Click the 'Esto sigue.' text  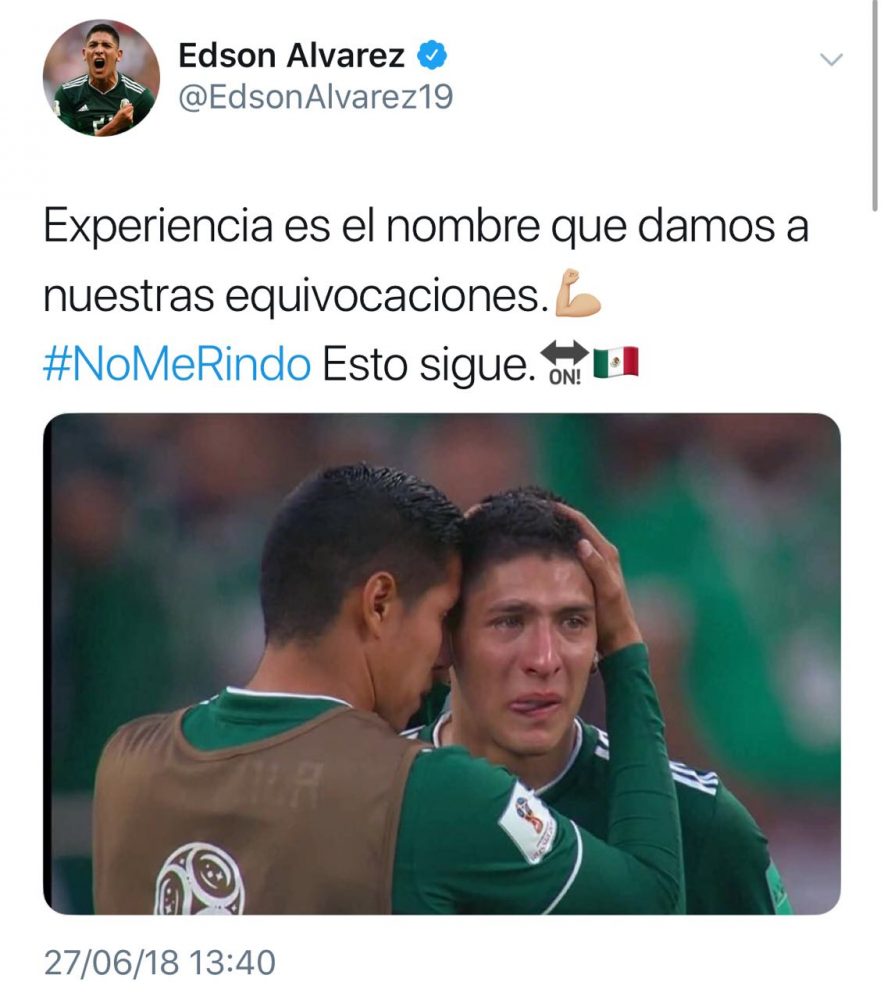[428, 365]
